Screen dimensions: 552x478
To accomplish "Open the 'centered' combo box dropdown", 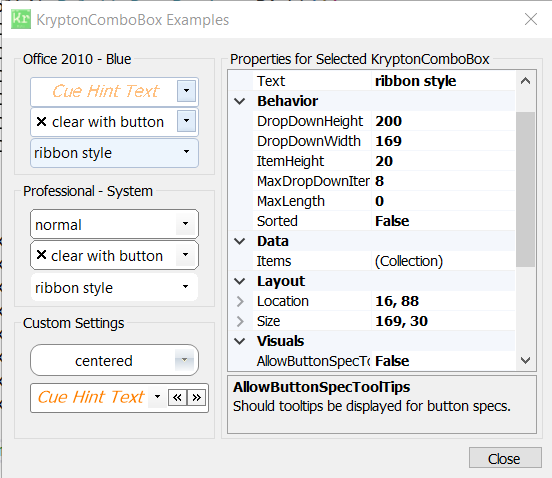I will 184,360.
